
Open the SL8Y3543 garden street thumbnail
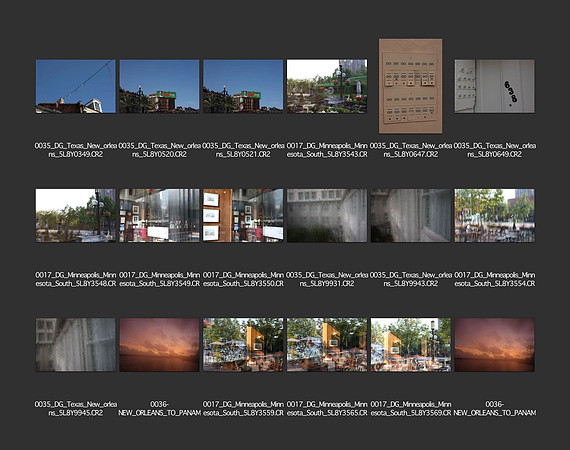click(x=327, y=87)
